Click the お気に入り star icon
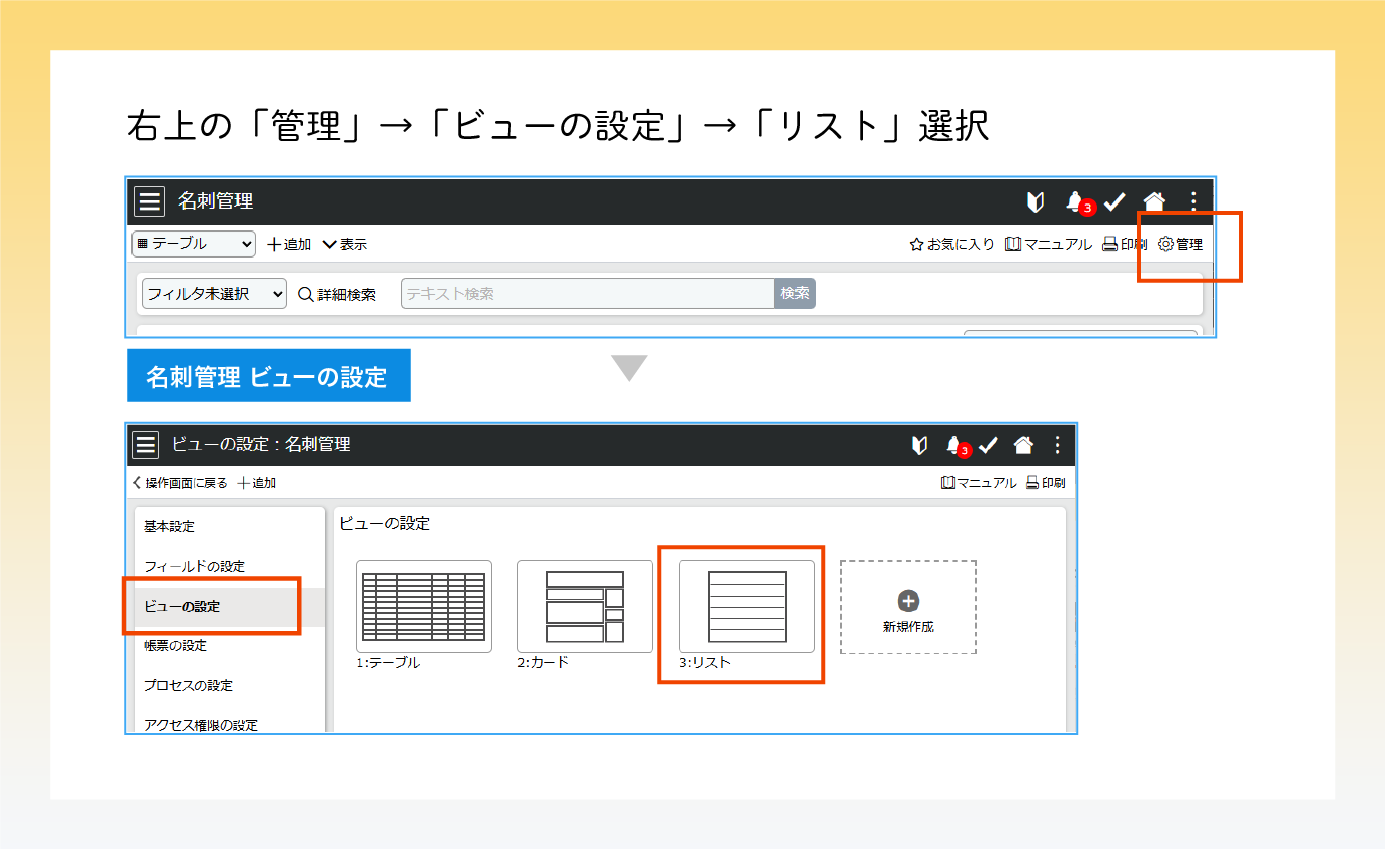 pos(916,244)
